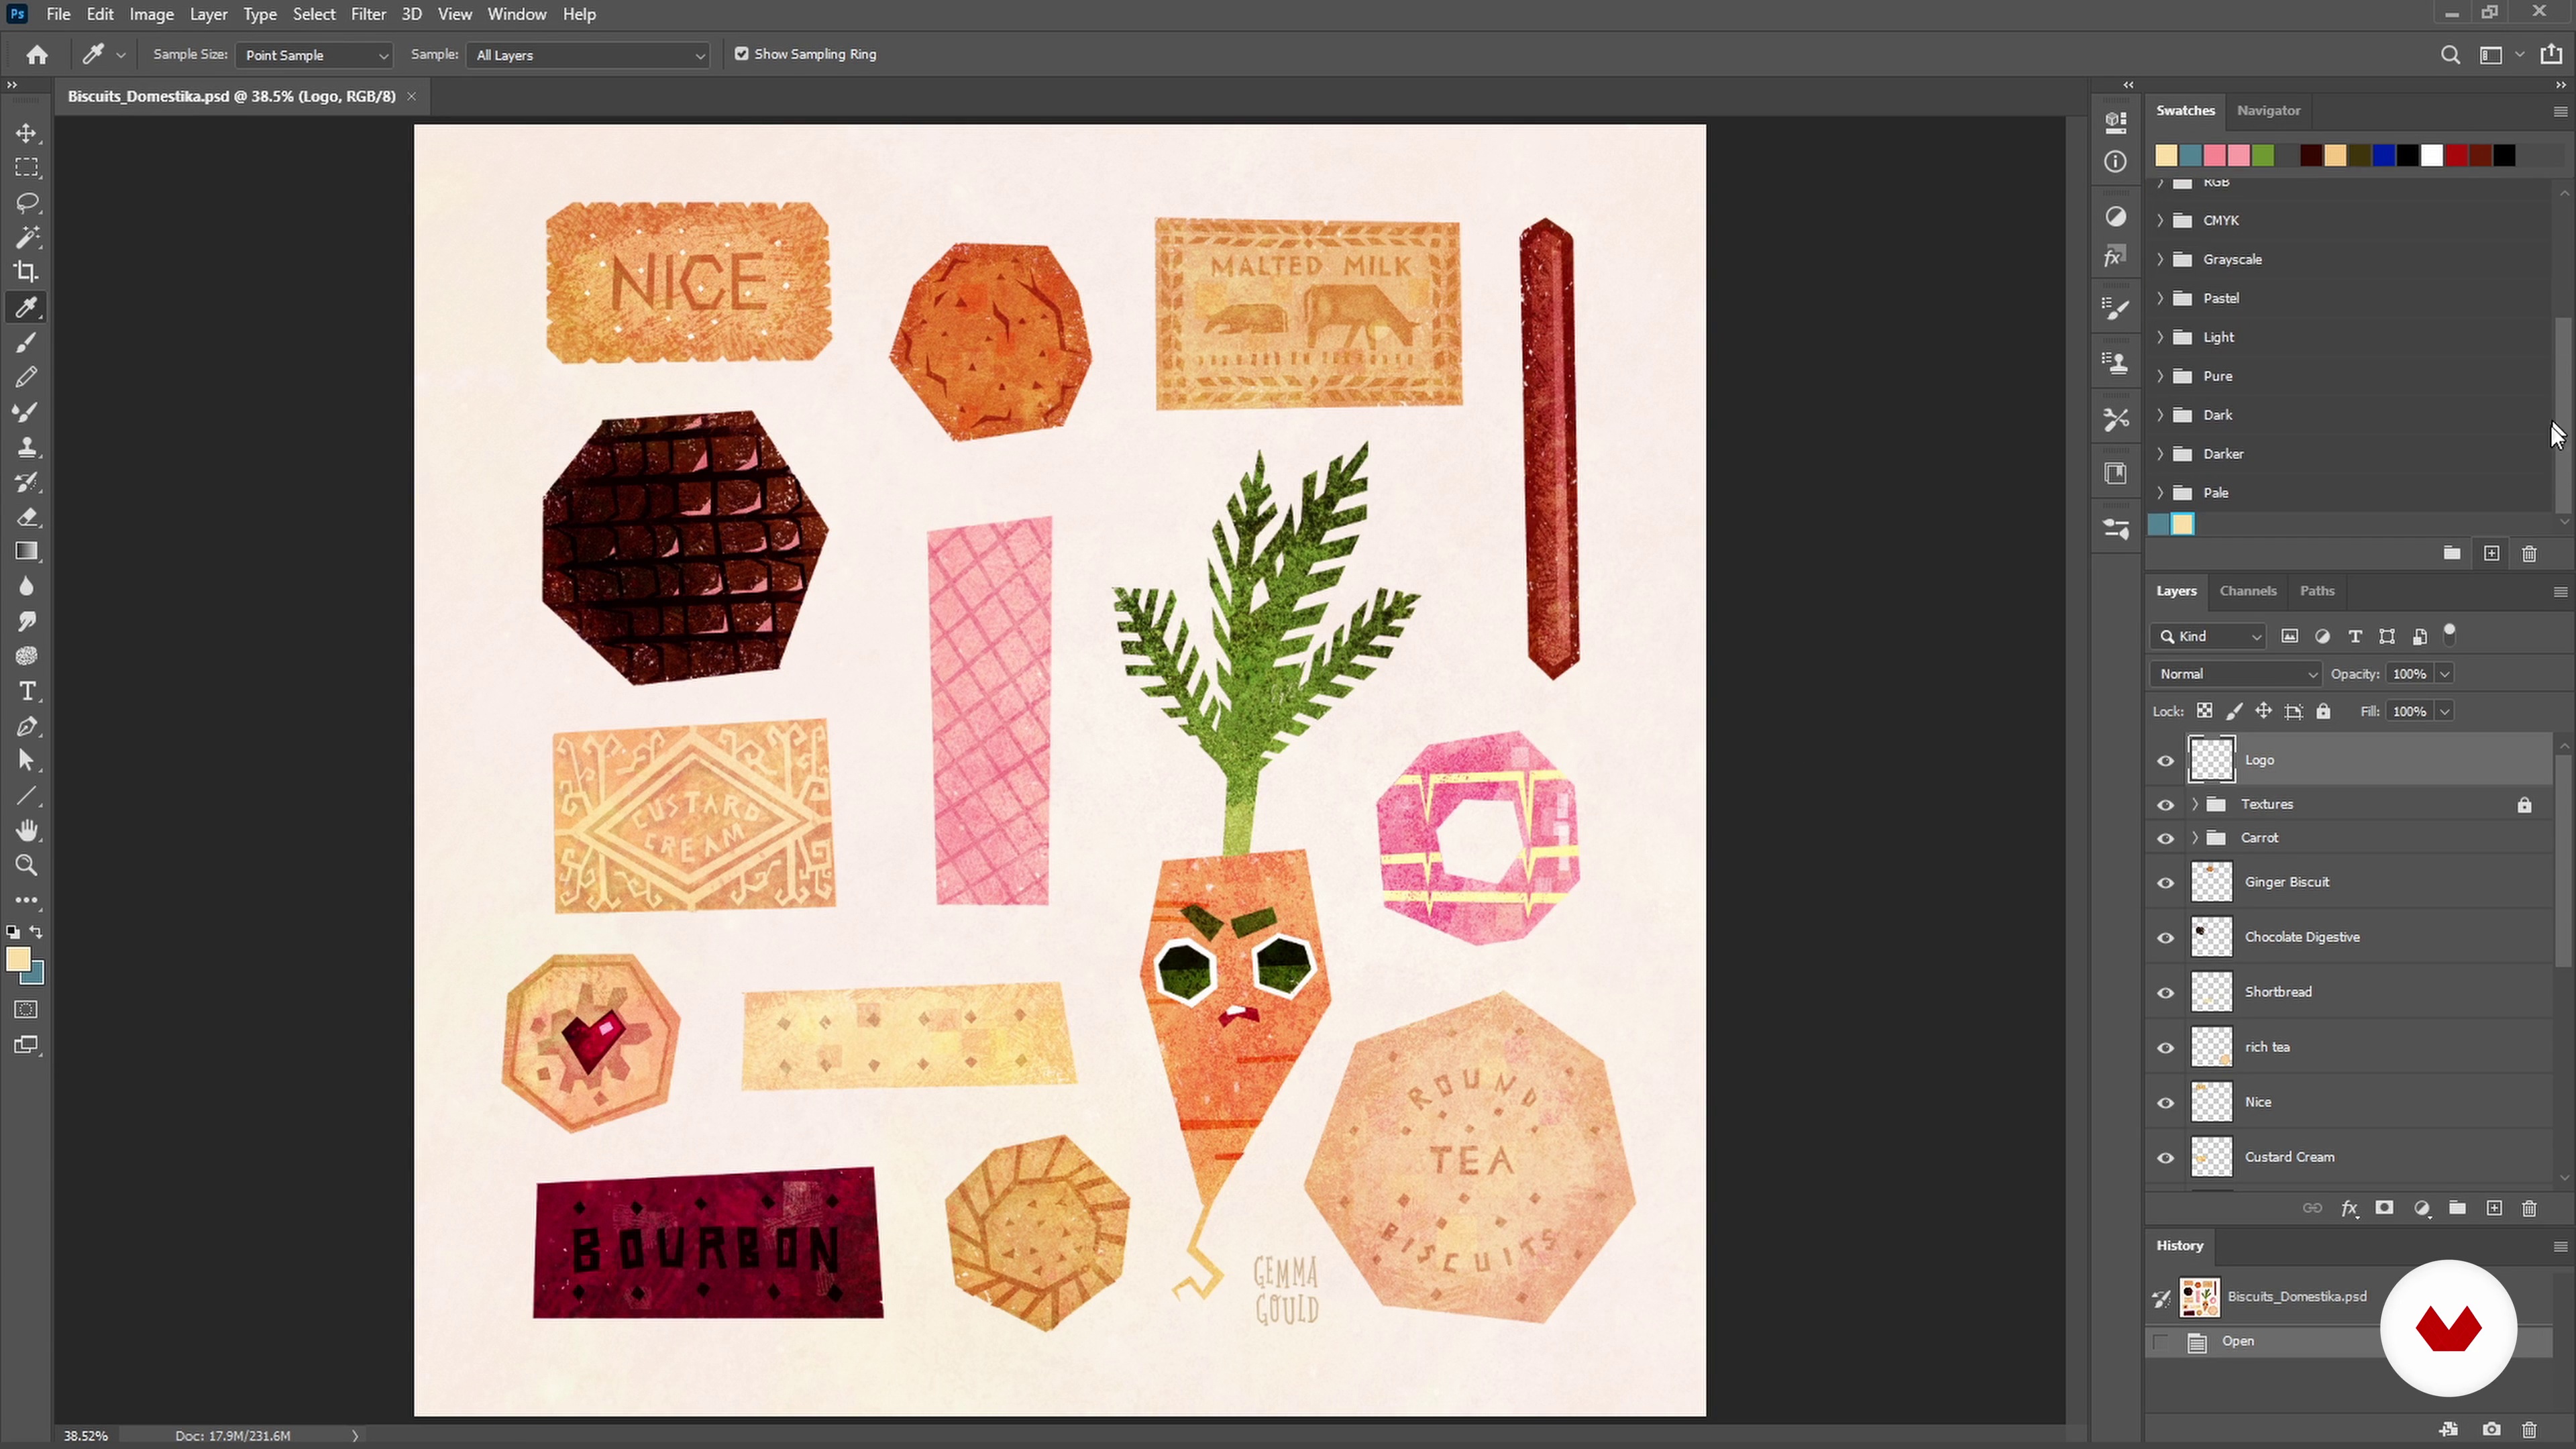Add a layer mask in Layers panel
Screen dimensions: 2576x1449
pyautogui.click(x=2385, y=1208)
